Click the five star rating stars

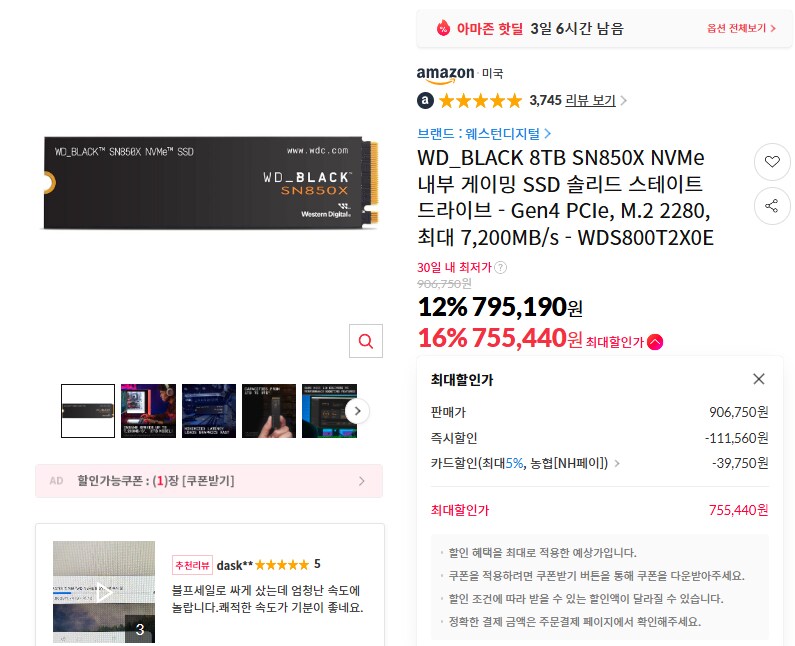click(x=480, y=100)
